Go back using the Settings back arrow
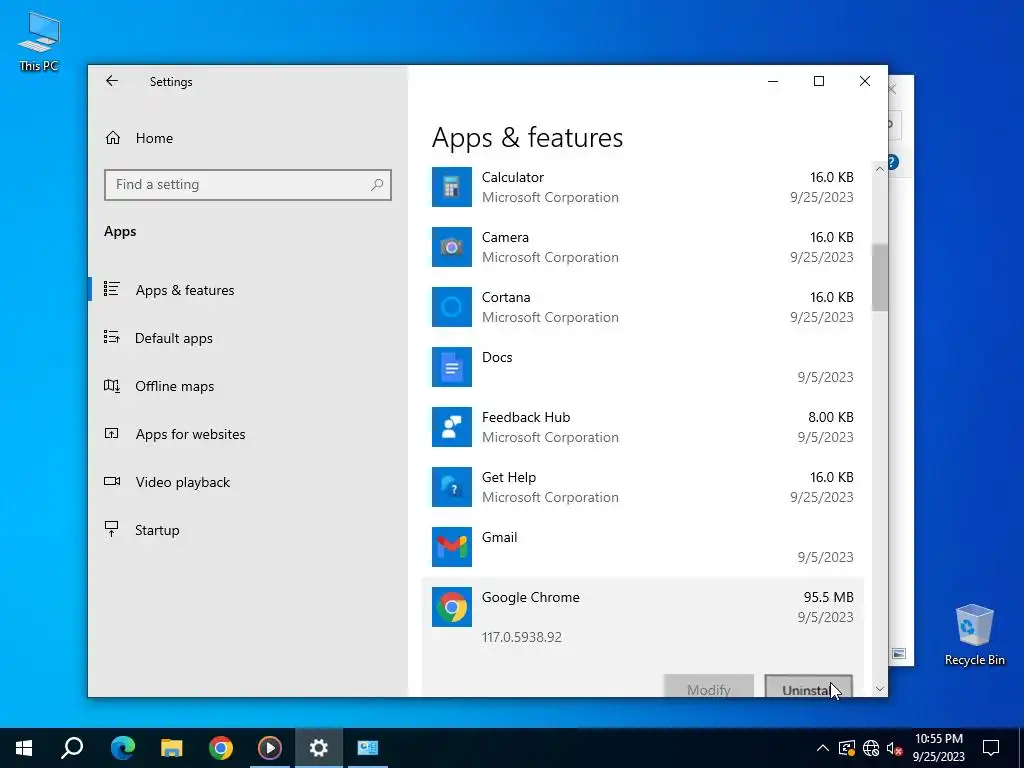This screenshot has width=1024, height=768. pyautogui.click(x=112, y=81)
